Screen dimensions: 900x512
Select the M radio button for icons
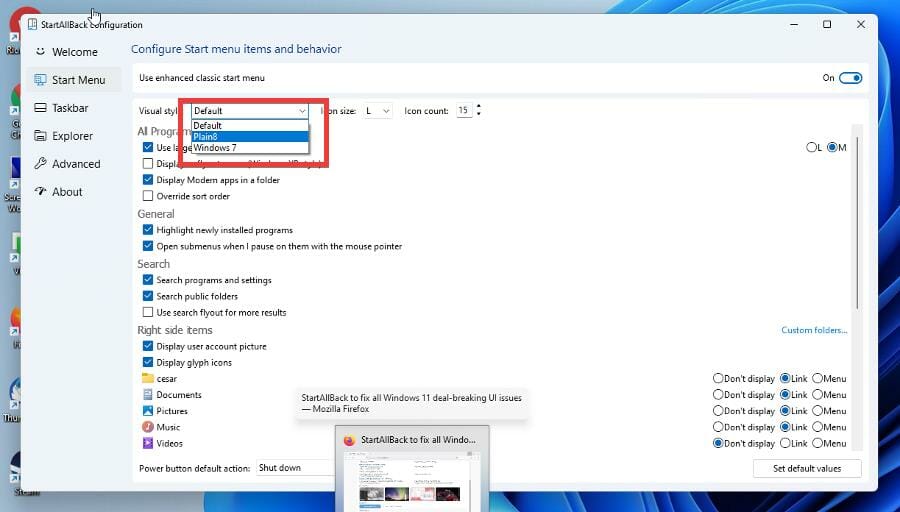tap(832, 148)
